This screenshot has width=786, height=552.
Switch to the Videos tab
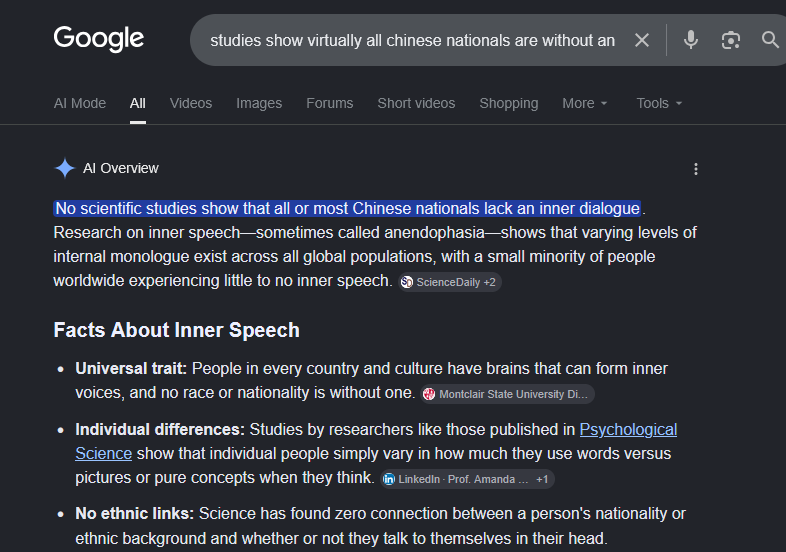click(x=190, y=103)
